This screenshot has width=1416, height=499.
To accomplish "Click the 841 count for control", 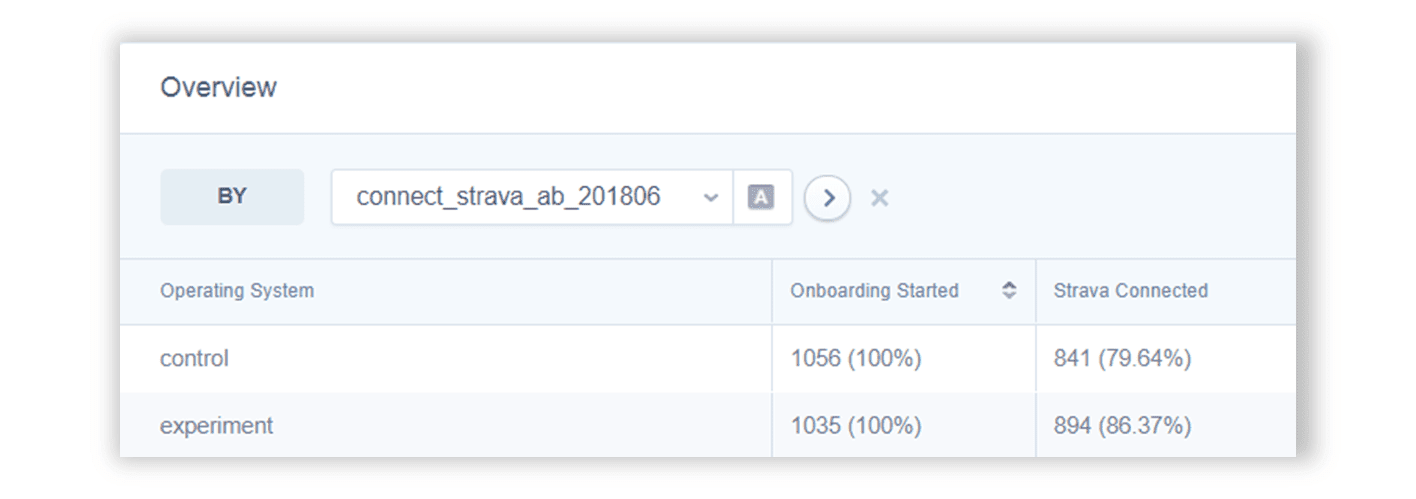I will point(1072,358).
